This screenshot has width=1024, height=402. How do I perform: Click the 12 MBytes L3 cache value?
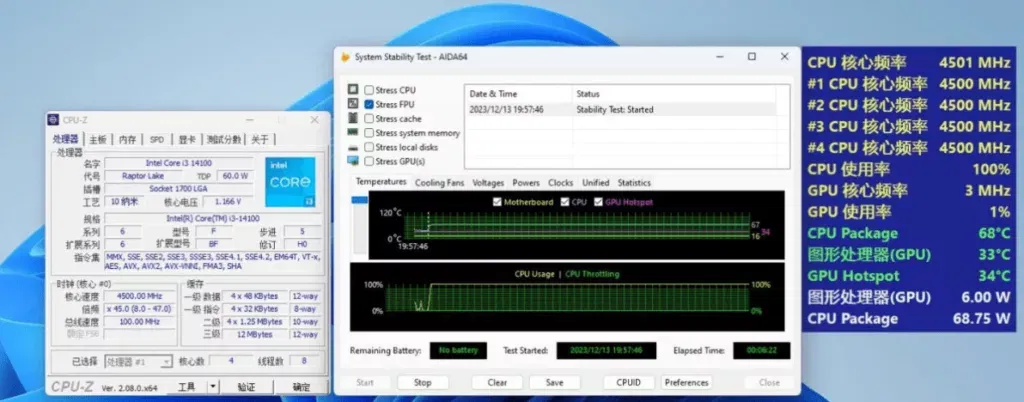click(254, 335)
